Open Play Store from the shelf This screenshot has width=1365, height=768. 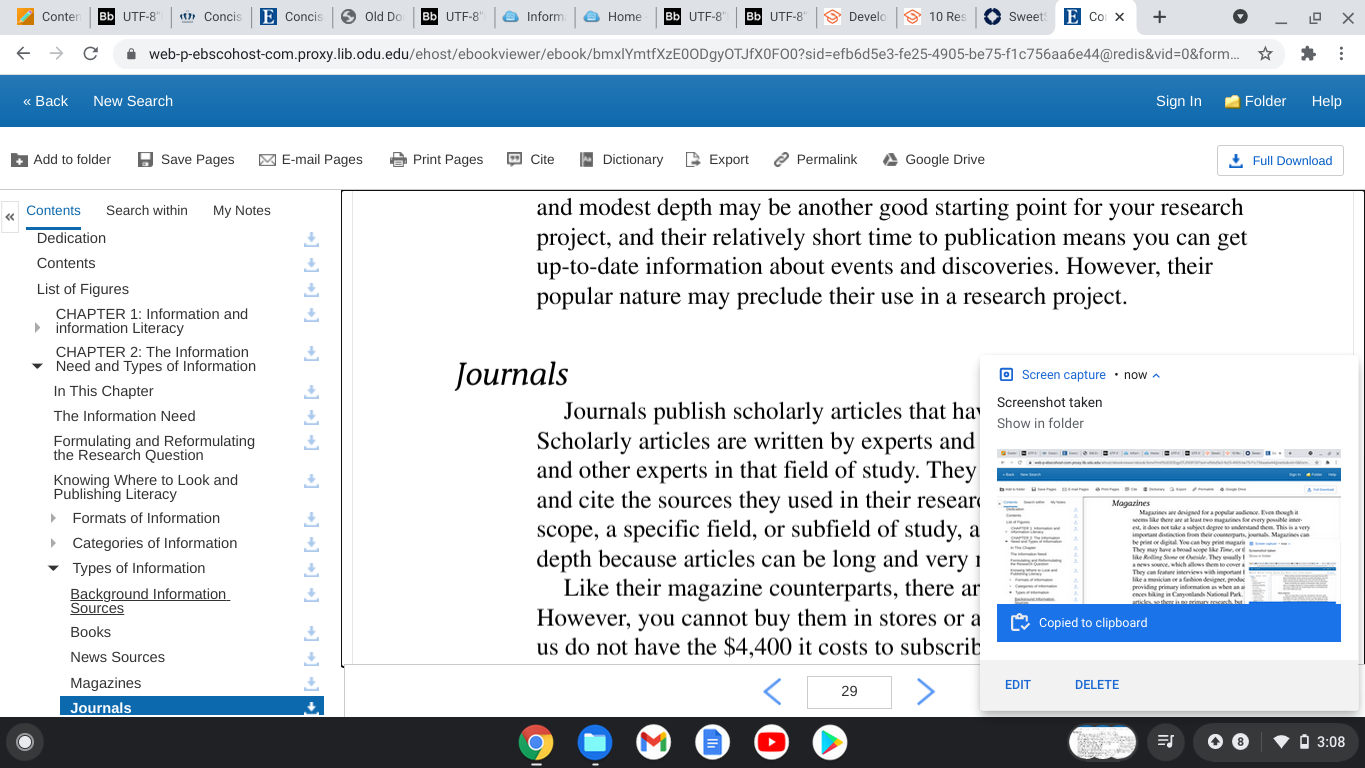(x=830, y=742)
